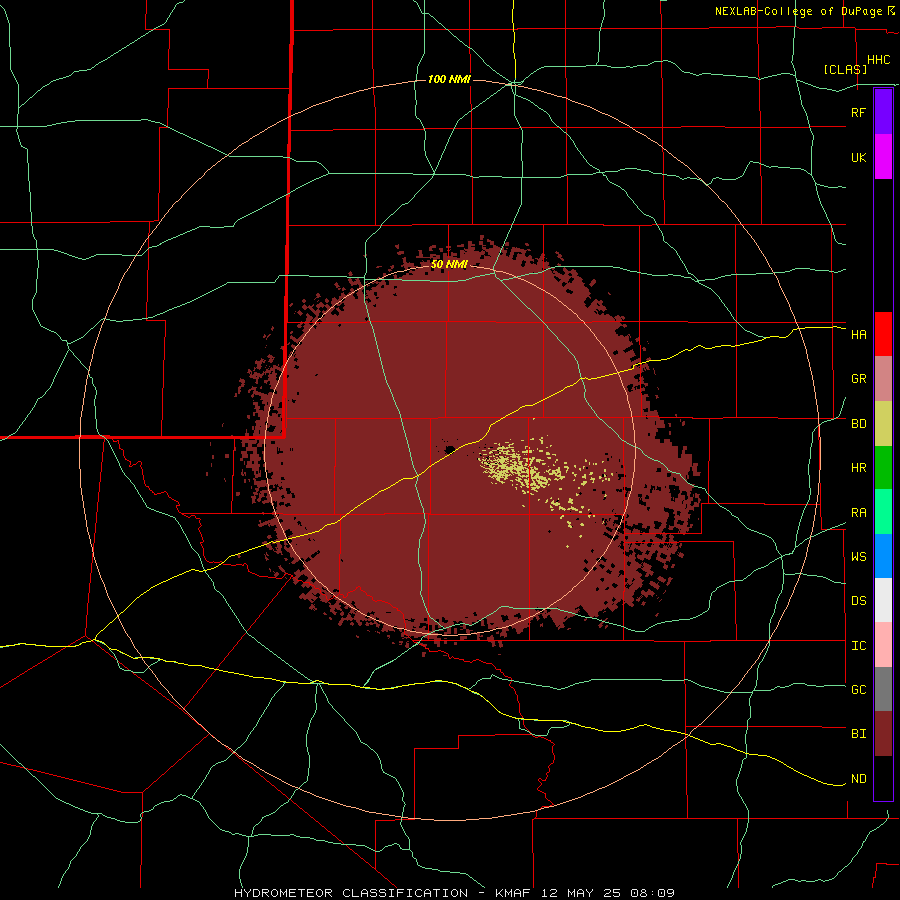Image resolution: width=900 pixels, height=900 pixels.
Task: Click the NEXLAB-College of DuPage credit text
Action: (798, 11)
